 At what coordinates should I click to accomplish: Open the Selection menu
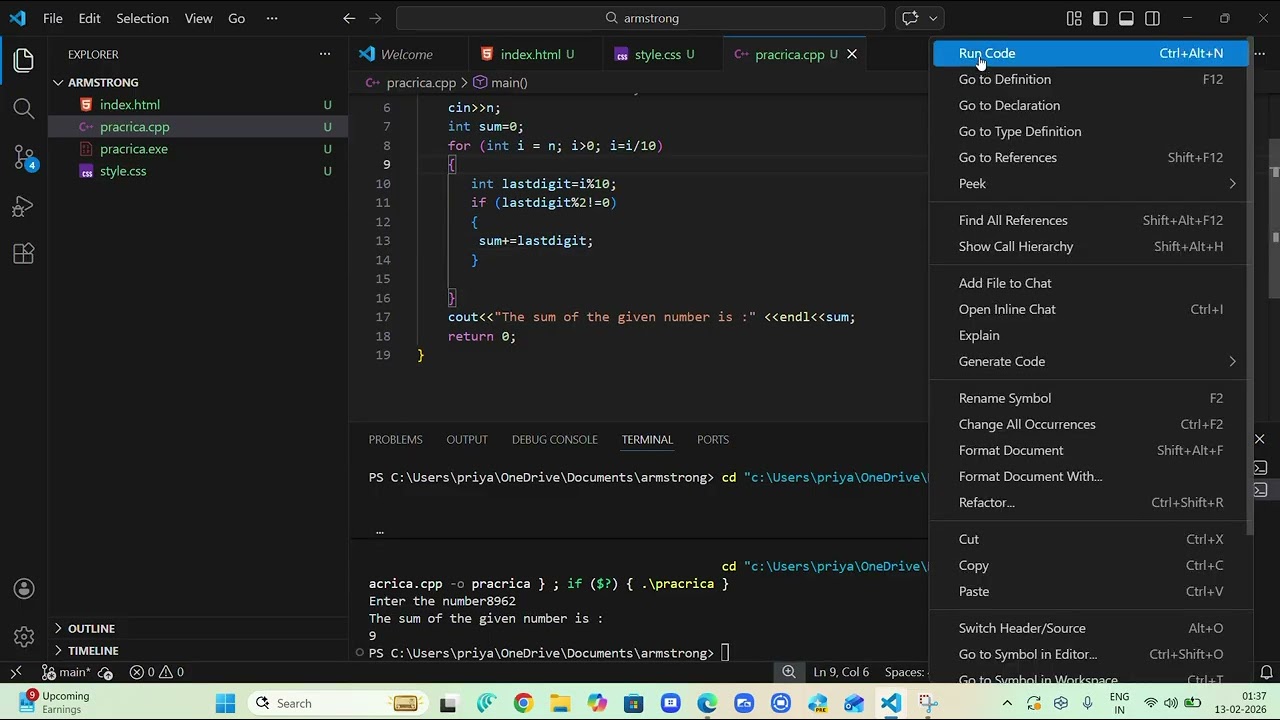[x=142, y=18]
